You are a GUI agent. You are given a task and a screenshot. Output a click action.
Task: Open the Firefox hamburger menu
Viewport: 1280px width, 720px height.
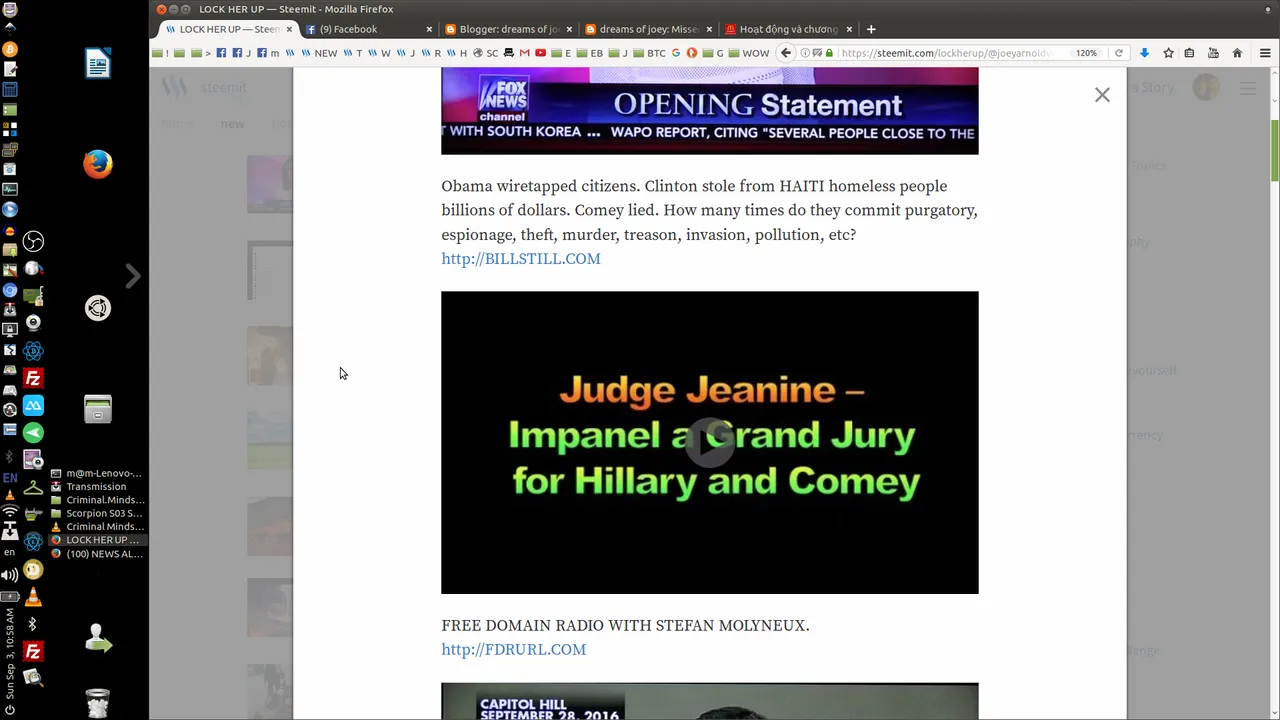1265,53
